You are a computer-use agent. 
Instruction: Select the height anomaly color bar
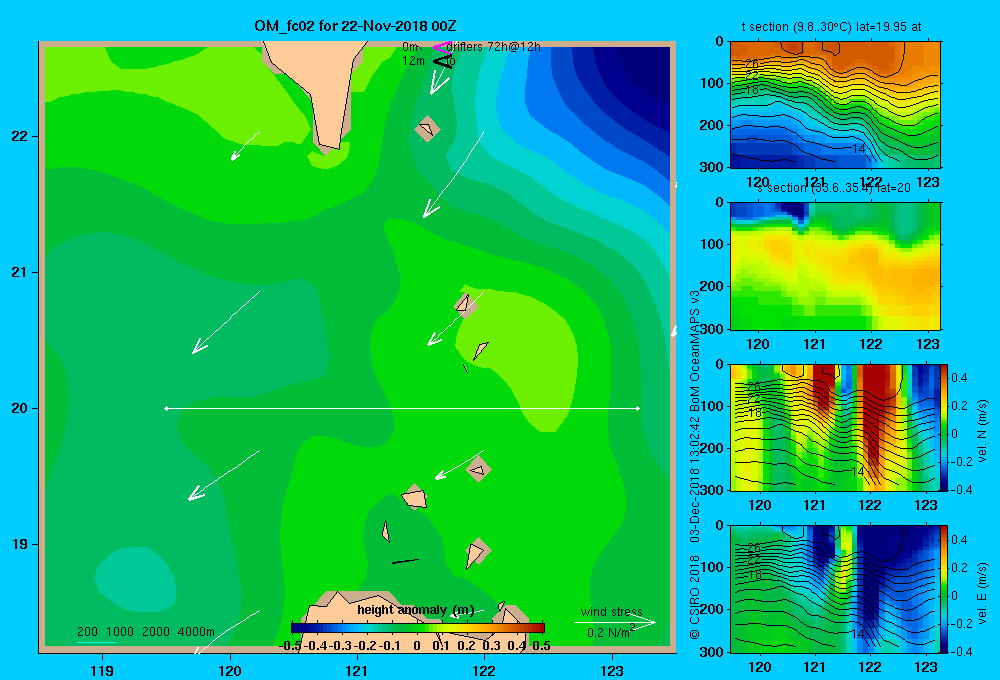(x=418, y=628)
